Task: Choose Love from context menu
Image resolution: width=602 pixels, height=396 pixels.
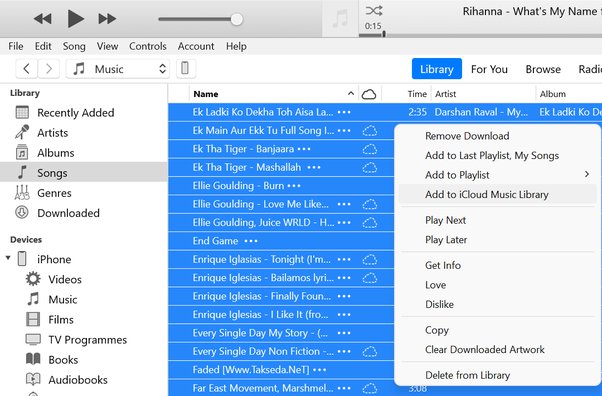Action: (x=498, y=285)
